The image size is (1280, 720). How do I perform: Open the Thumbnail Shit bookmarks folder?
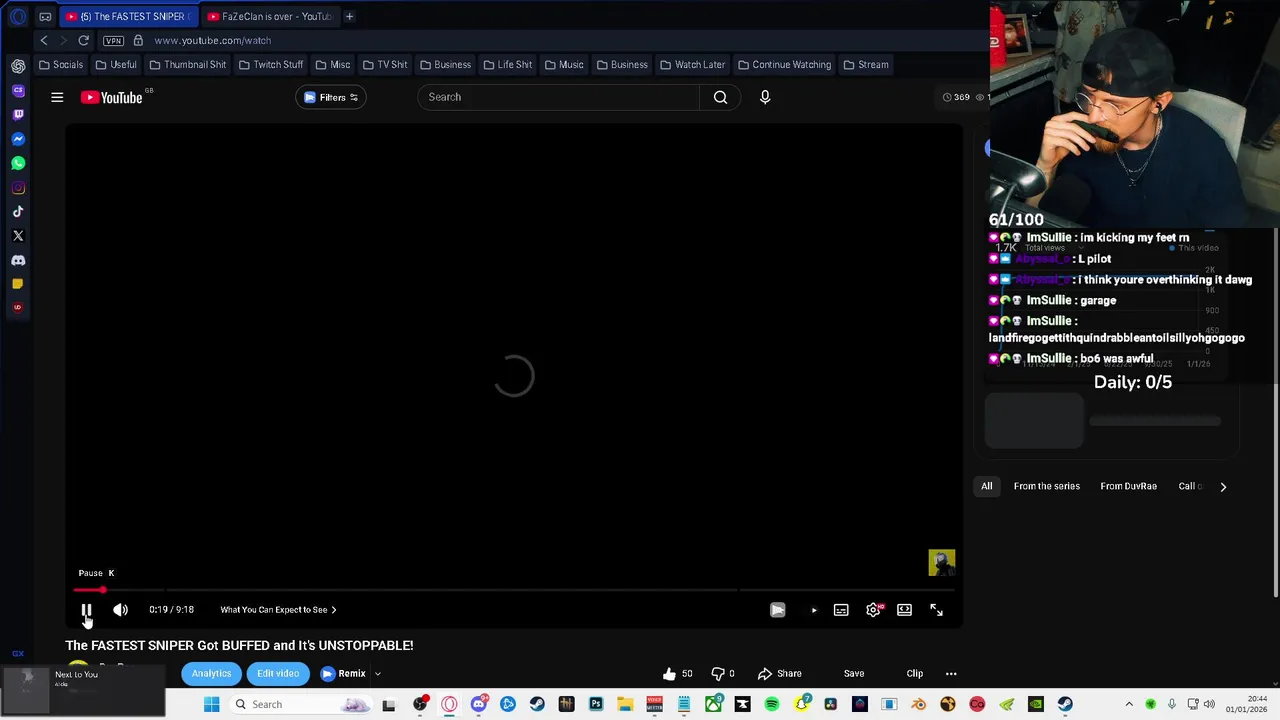(187, 65)
